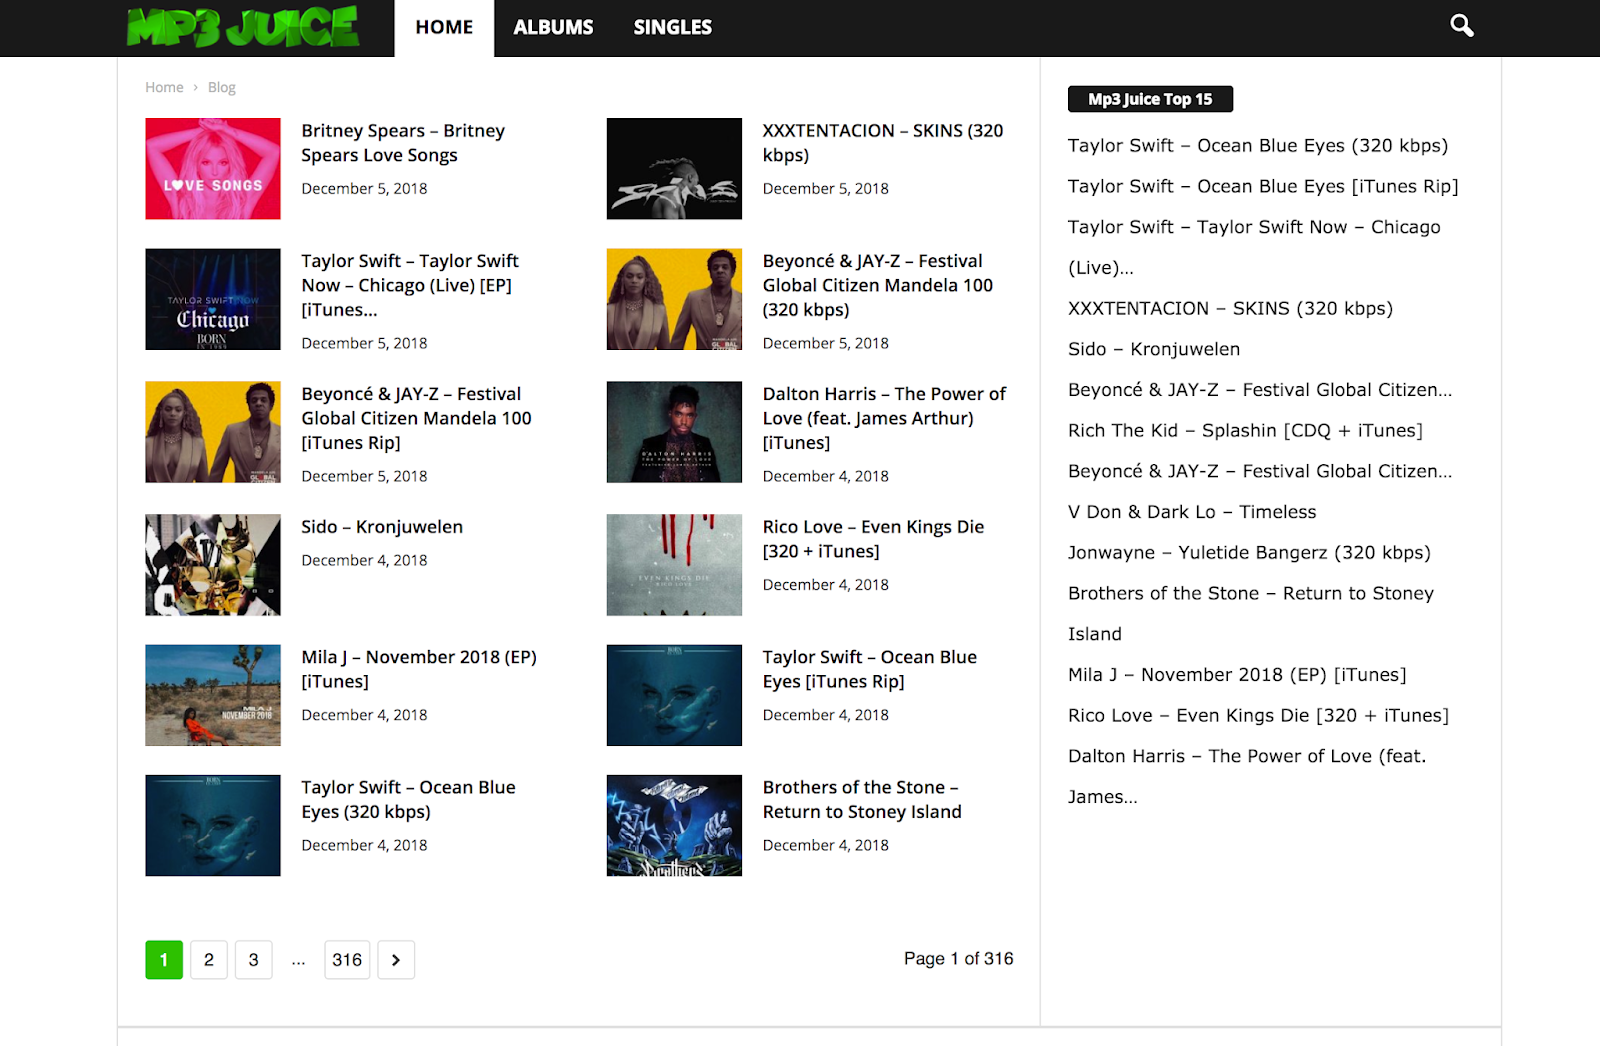Open Sido – Kronjuwelen post title
This screenshot has height=1046, width=1600.
point(382,527)
